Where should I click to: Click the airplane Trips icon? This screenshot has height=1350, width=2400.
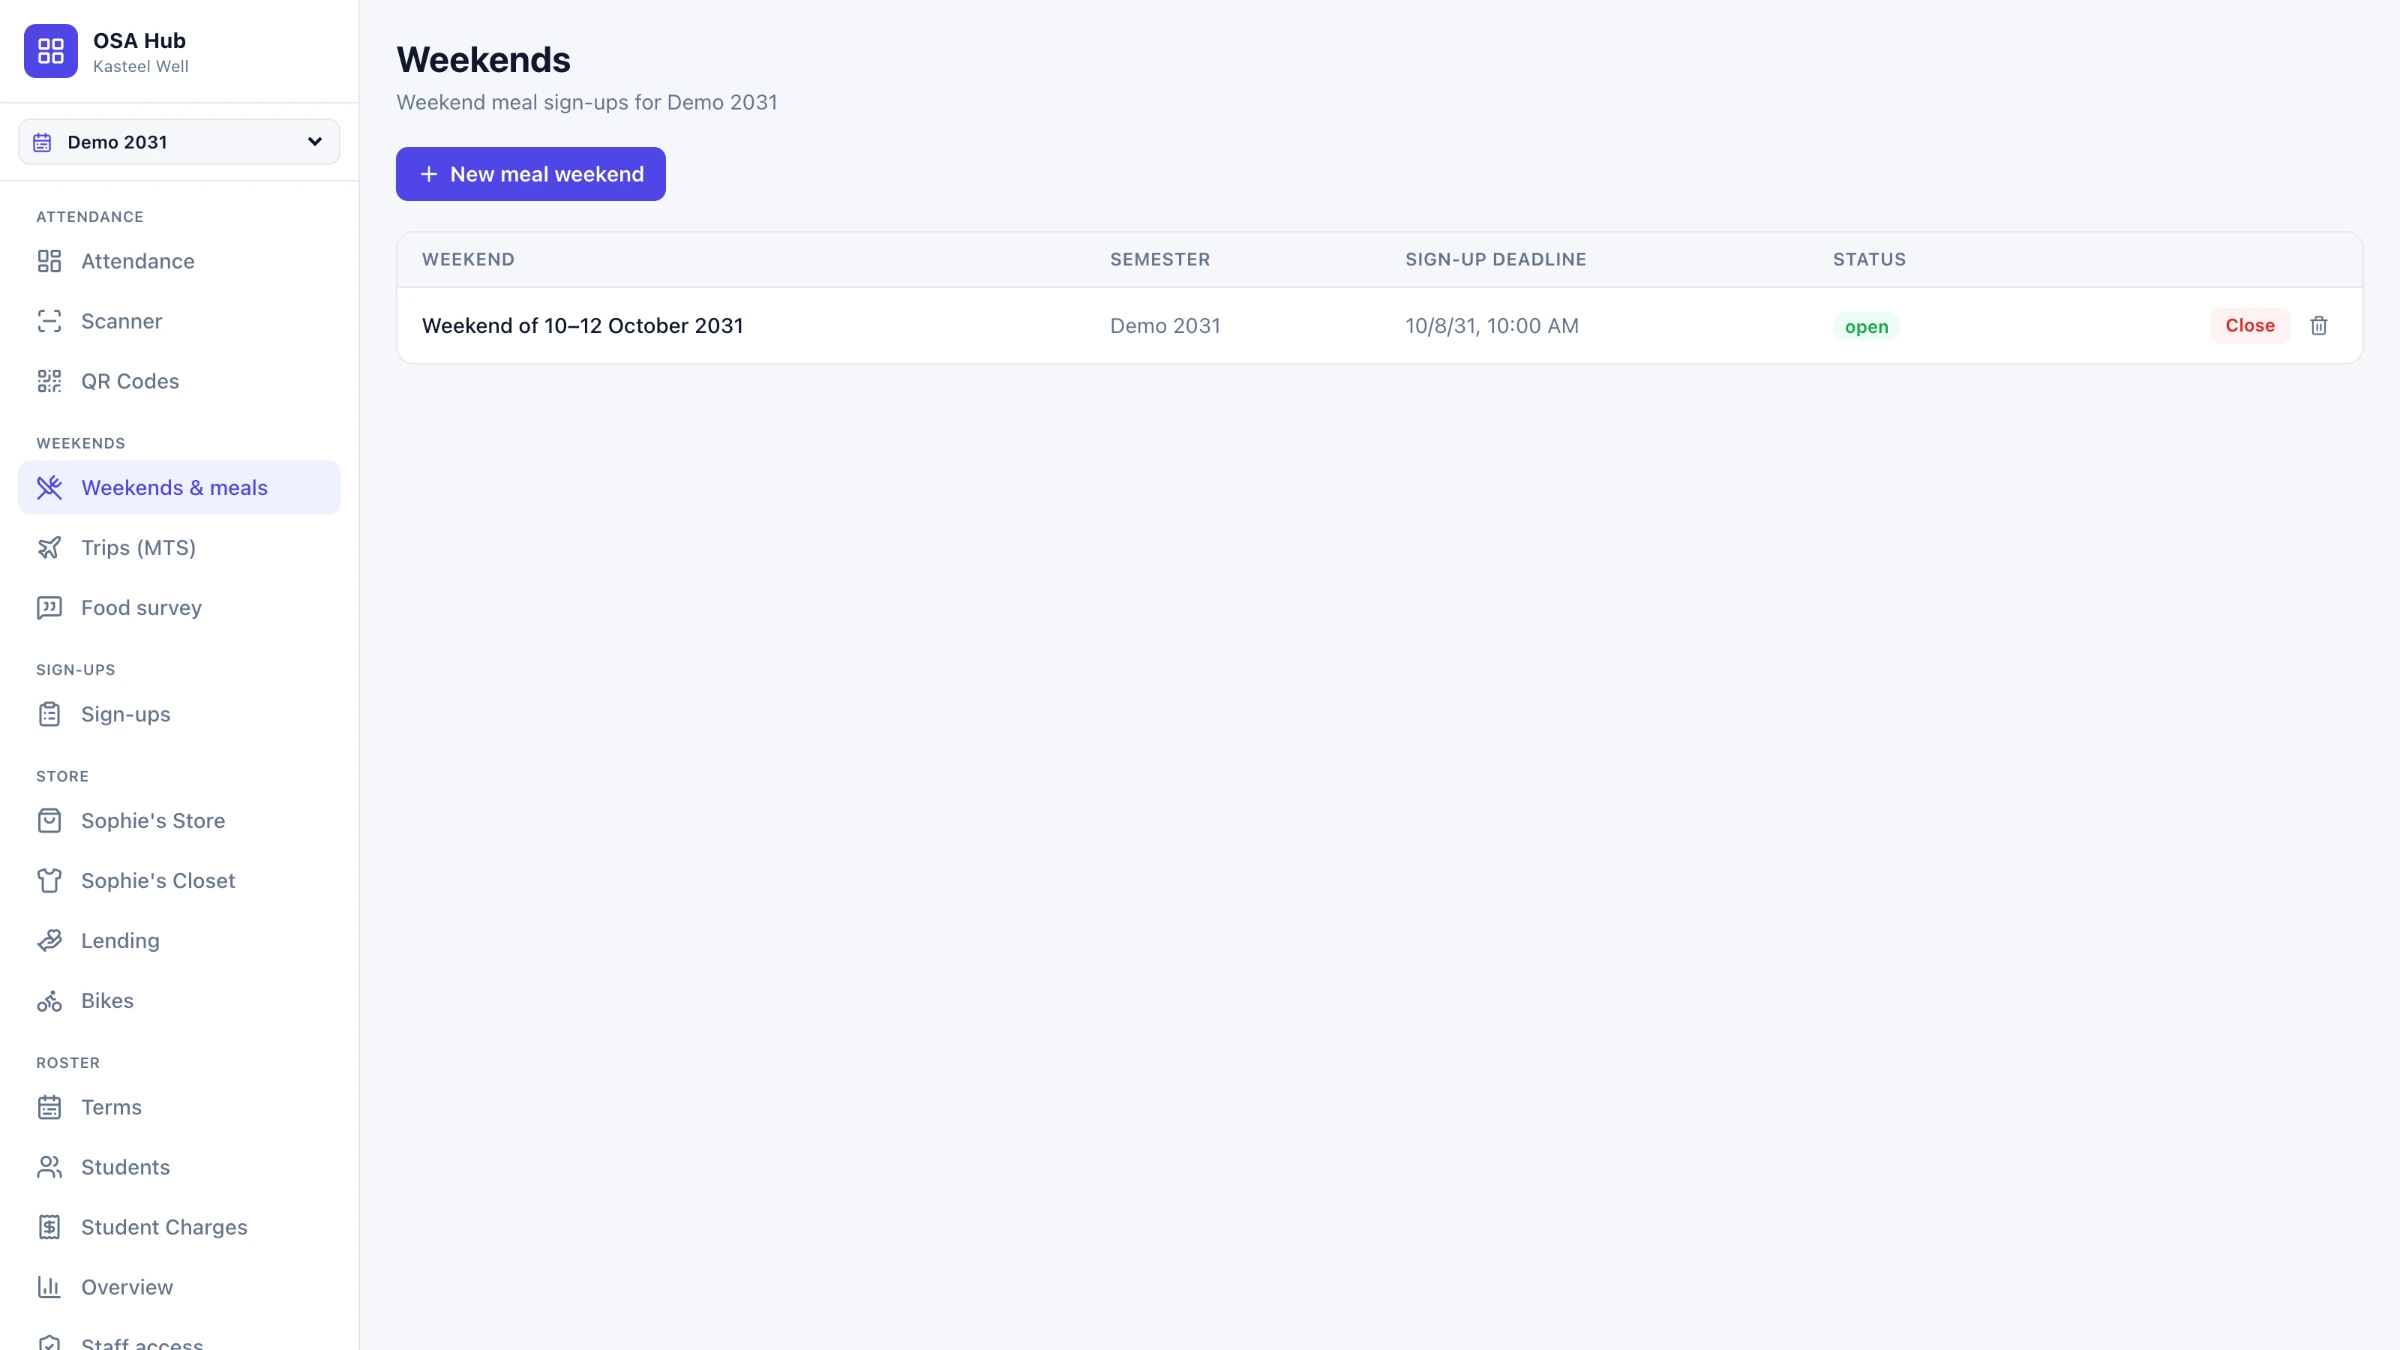pyautogui.click(x=49, y=548)
